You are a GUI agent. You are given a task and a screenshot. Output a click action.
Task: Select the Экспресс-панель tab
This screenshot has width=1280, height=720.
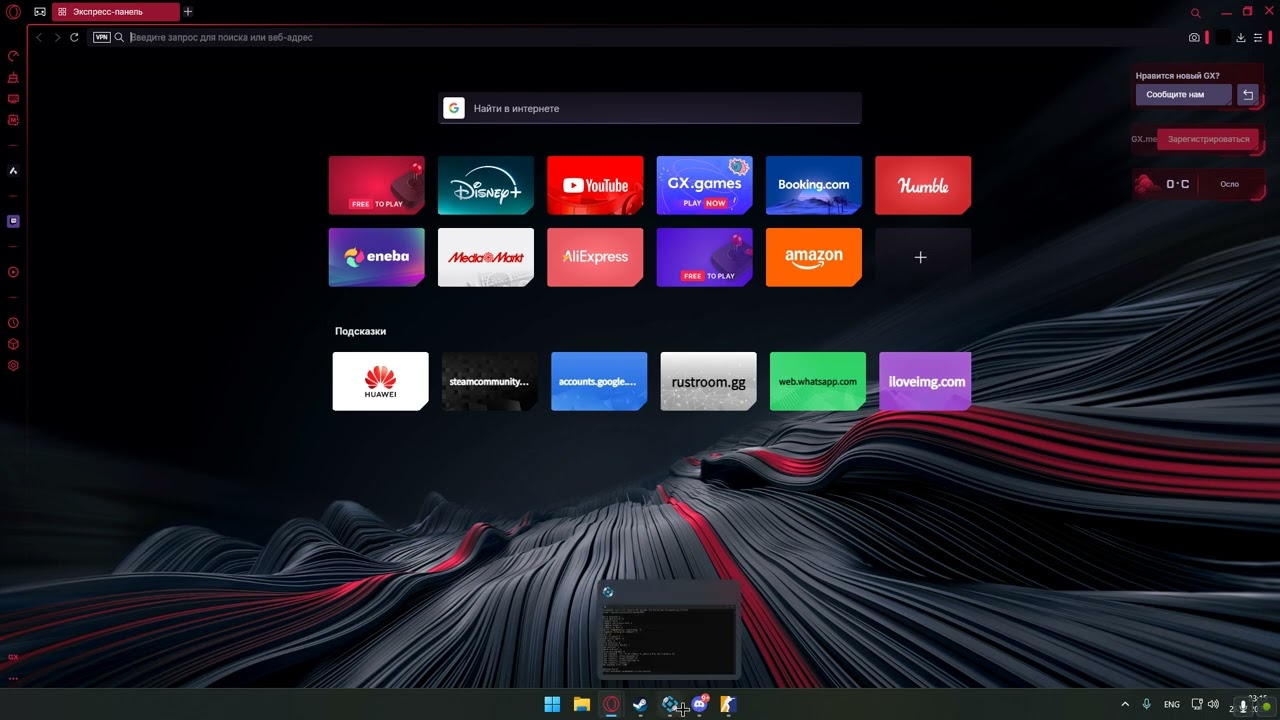coord(115,12)
